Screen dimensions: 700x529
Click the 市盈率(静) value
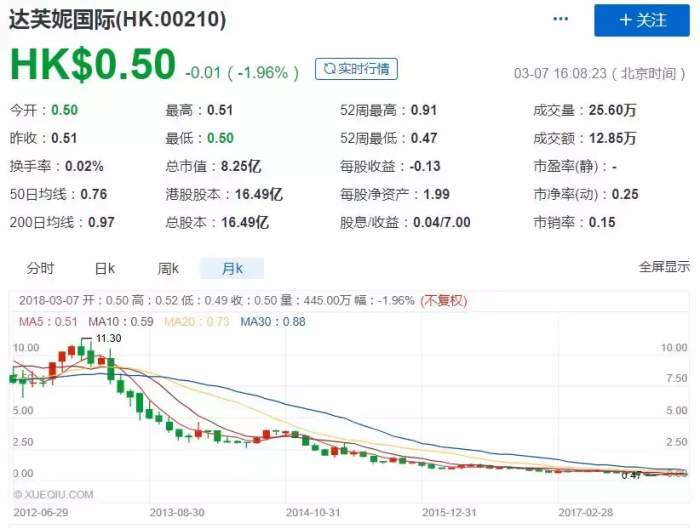tap(614, 167)
